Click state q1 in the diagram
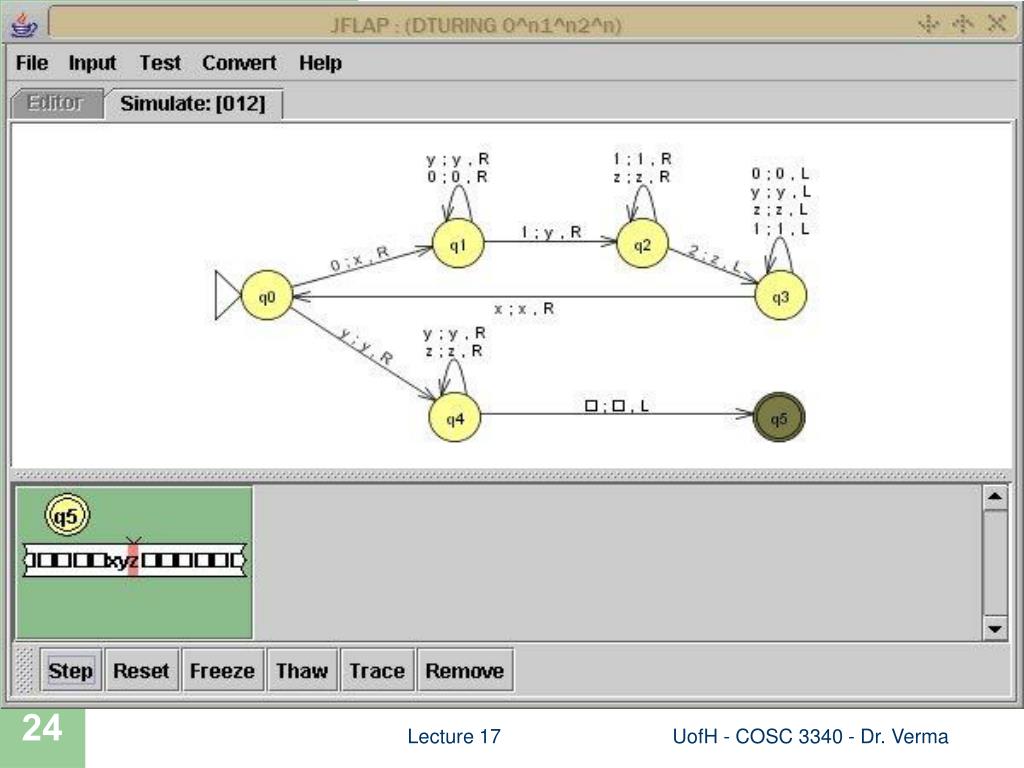Image resolution: width=1024 pixels, height=768 pixels. 458,244
